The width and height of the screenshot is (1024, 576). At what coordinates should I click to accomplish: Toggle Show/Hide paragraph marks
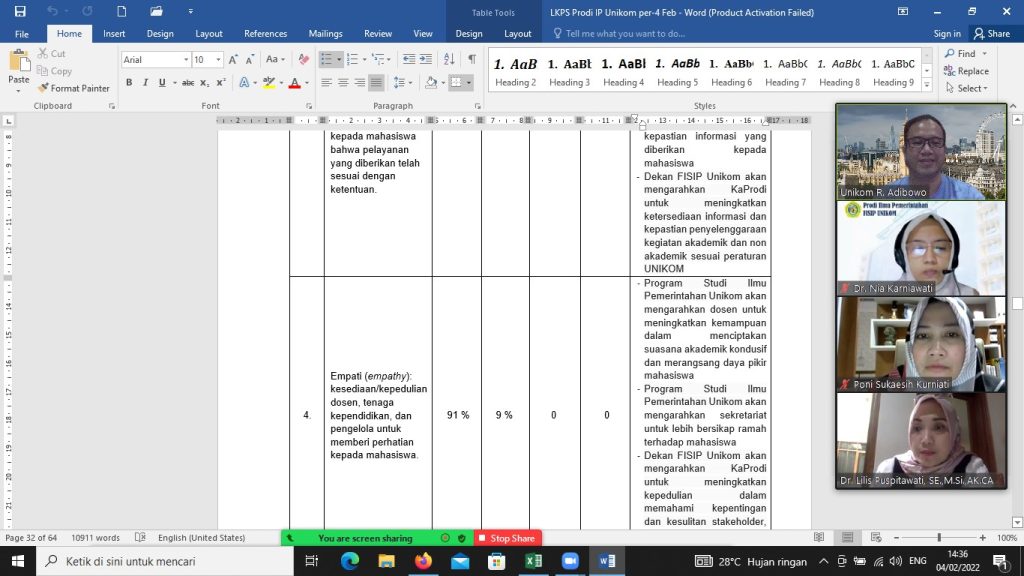pyautogui.click(x=472, y=59)
